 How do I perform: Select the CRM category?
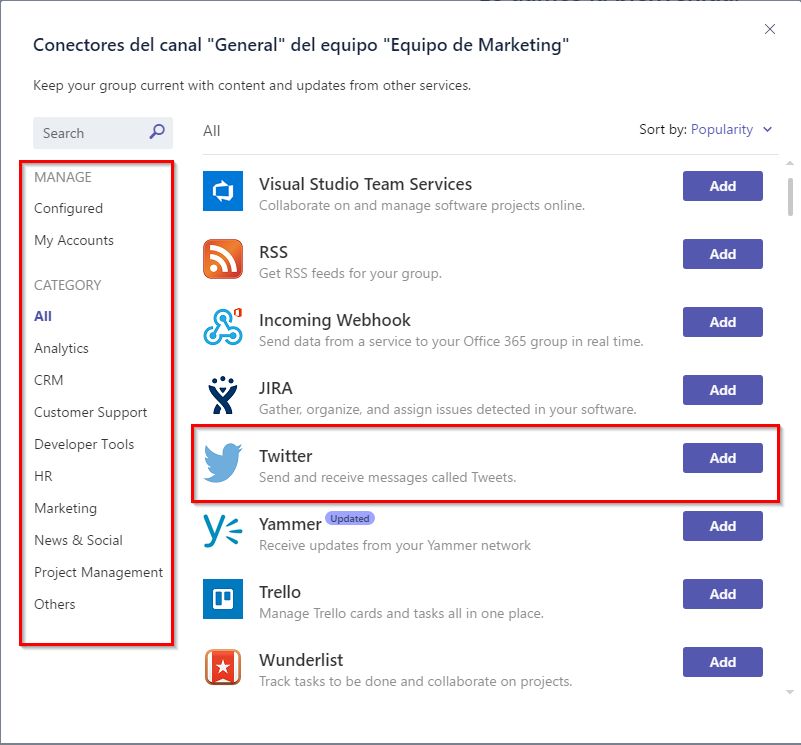pos(49,380)
